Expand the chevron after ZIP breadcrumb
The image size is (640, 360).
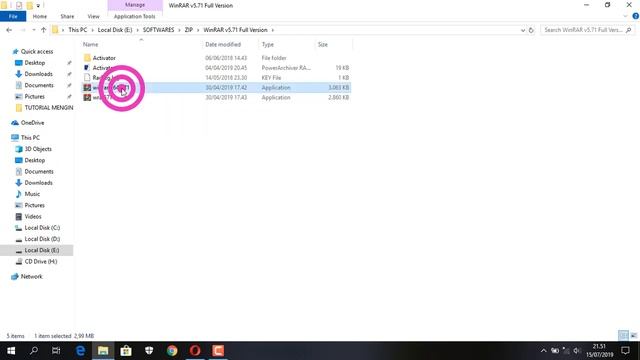pyautogui.click(x=198, y=30)
